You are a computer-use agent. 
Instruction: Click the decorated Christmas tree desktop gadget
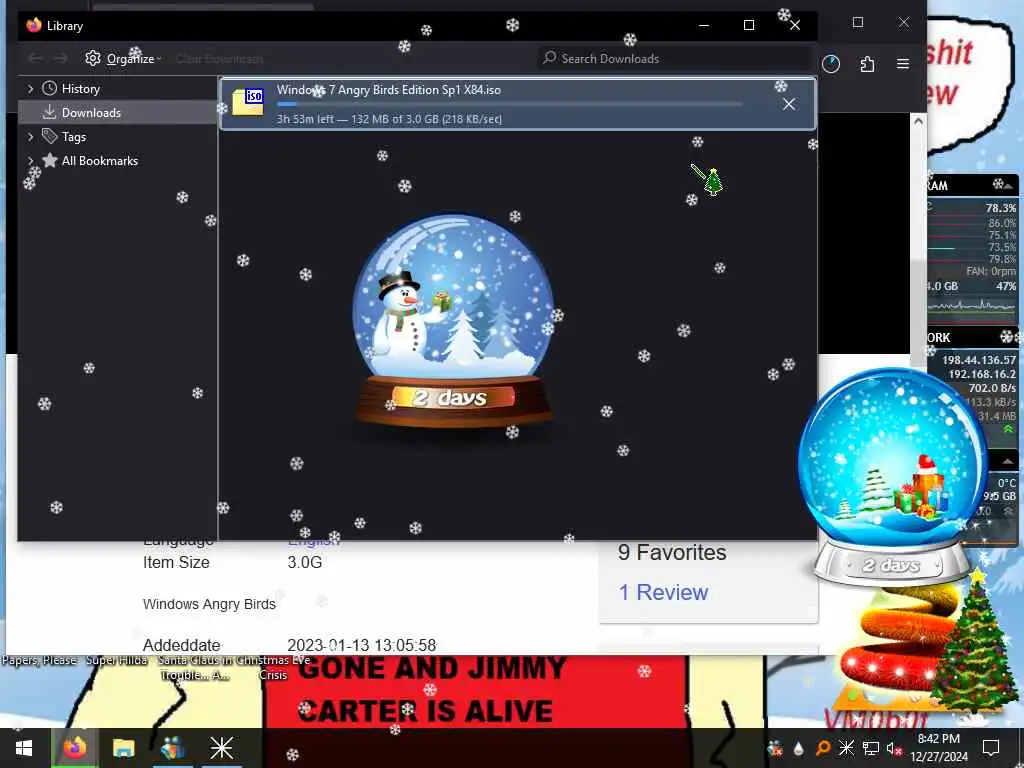976,643
